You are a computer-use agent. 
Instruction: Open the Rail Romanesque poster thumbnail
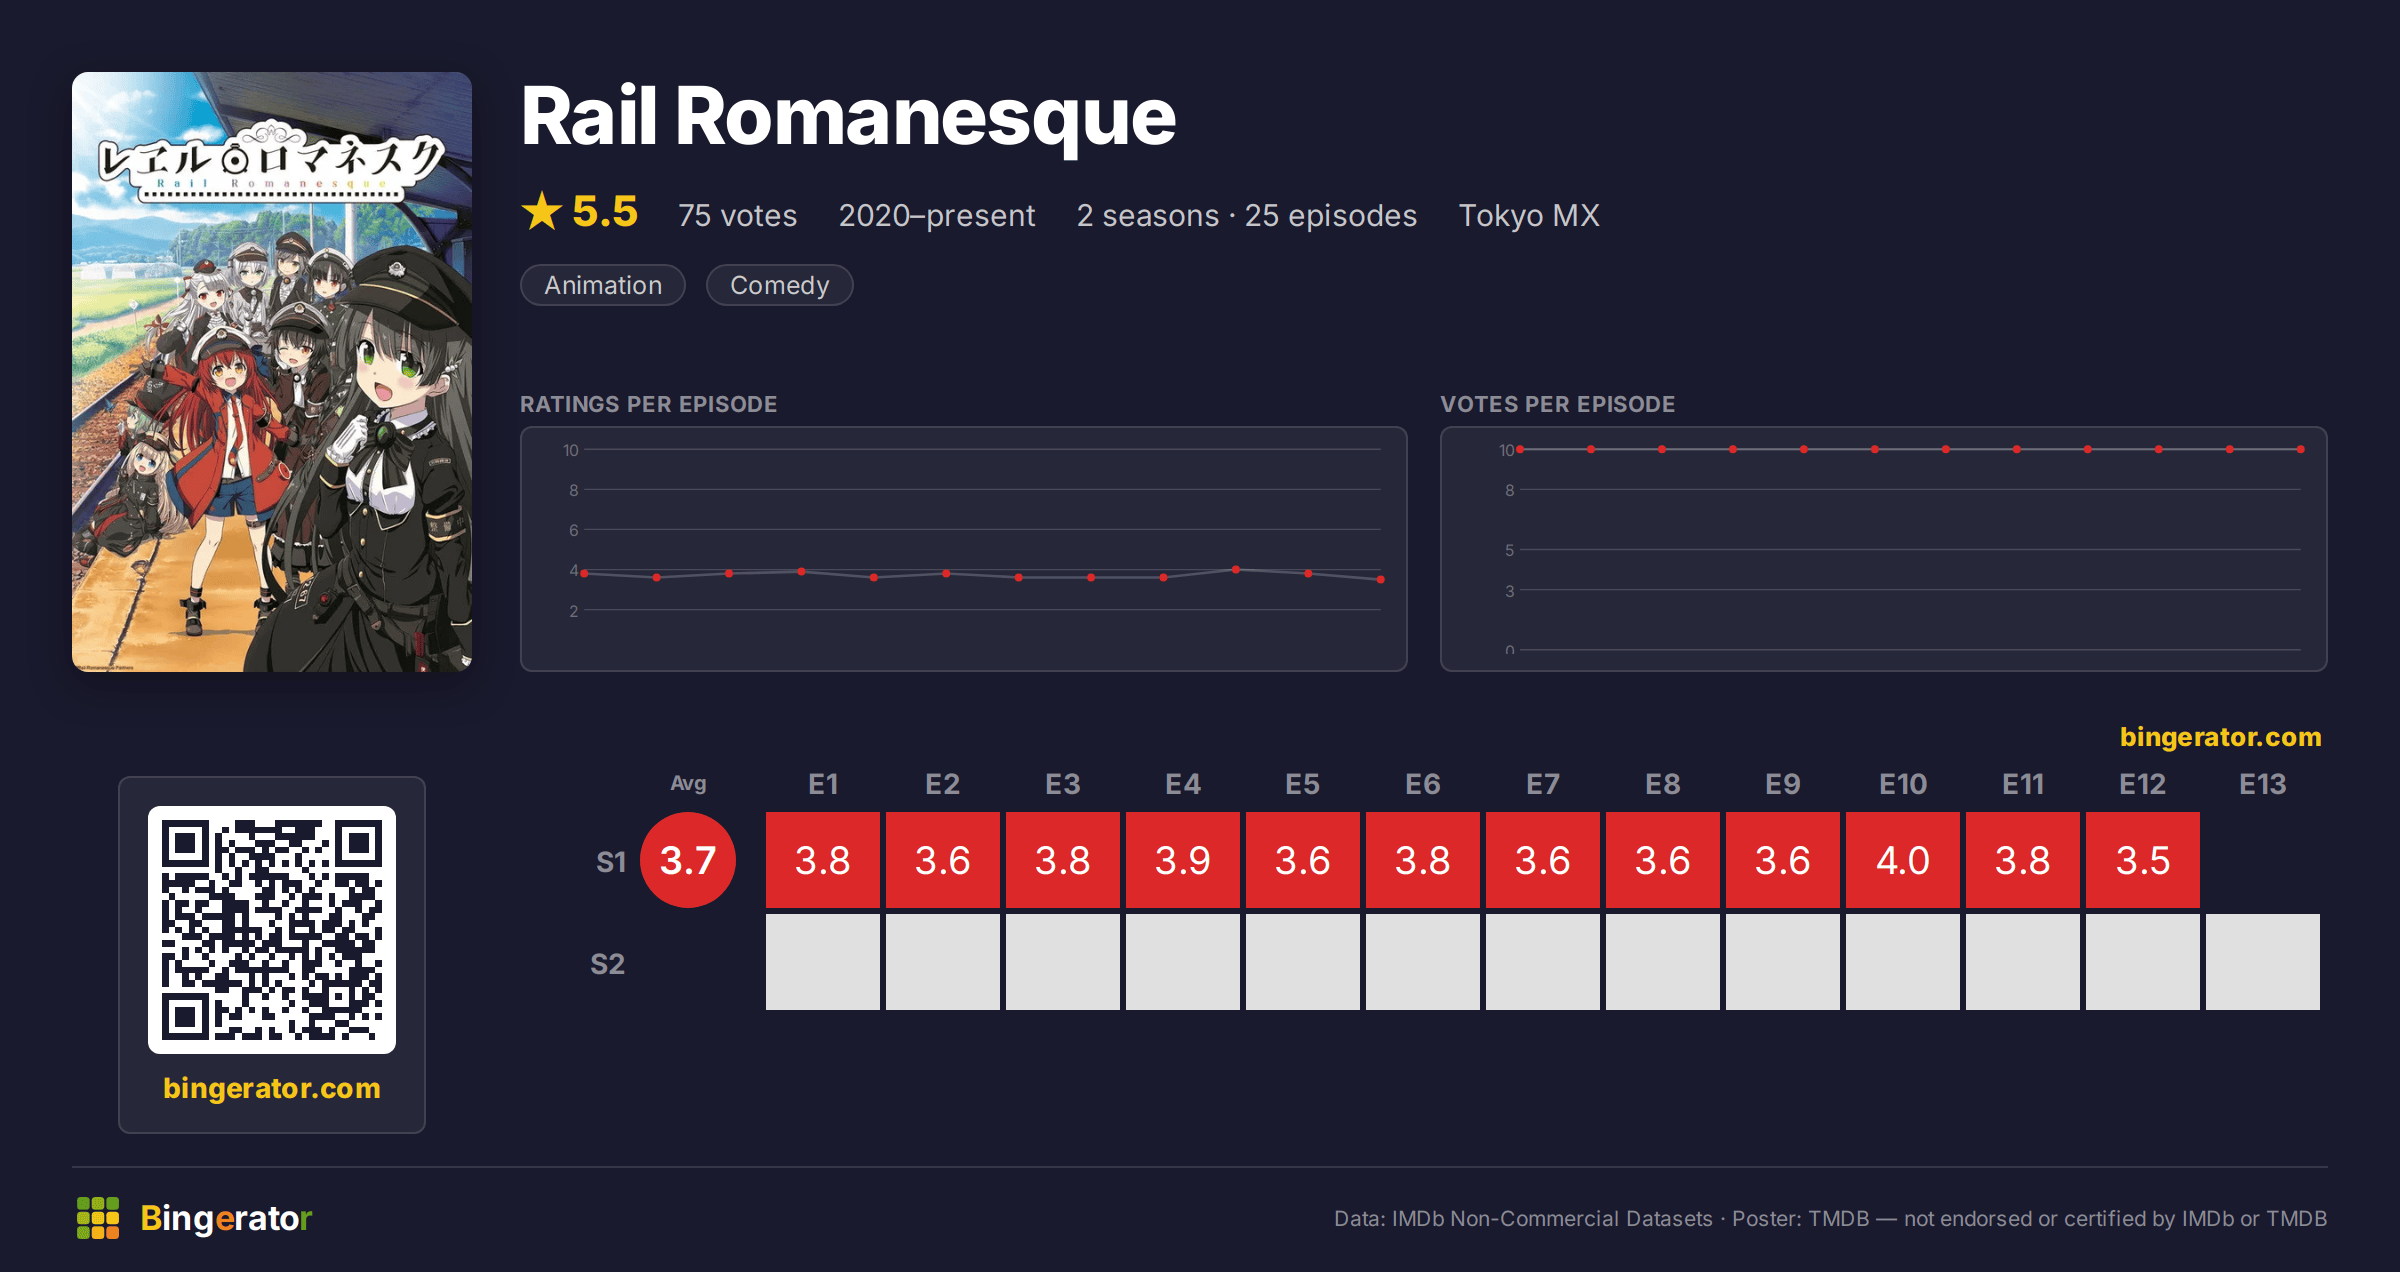coord(272,372)
